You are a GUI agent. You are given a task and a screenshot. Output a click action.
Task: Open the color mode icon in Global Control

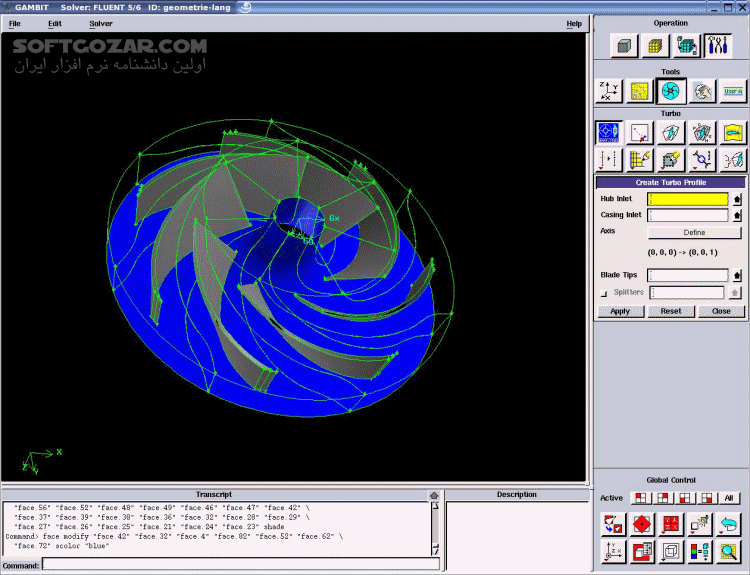click(702, 550)
